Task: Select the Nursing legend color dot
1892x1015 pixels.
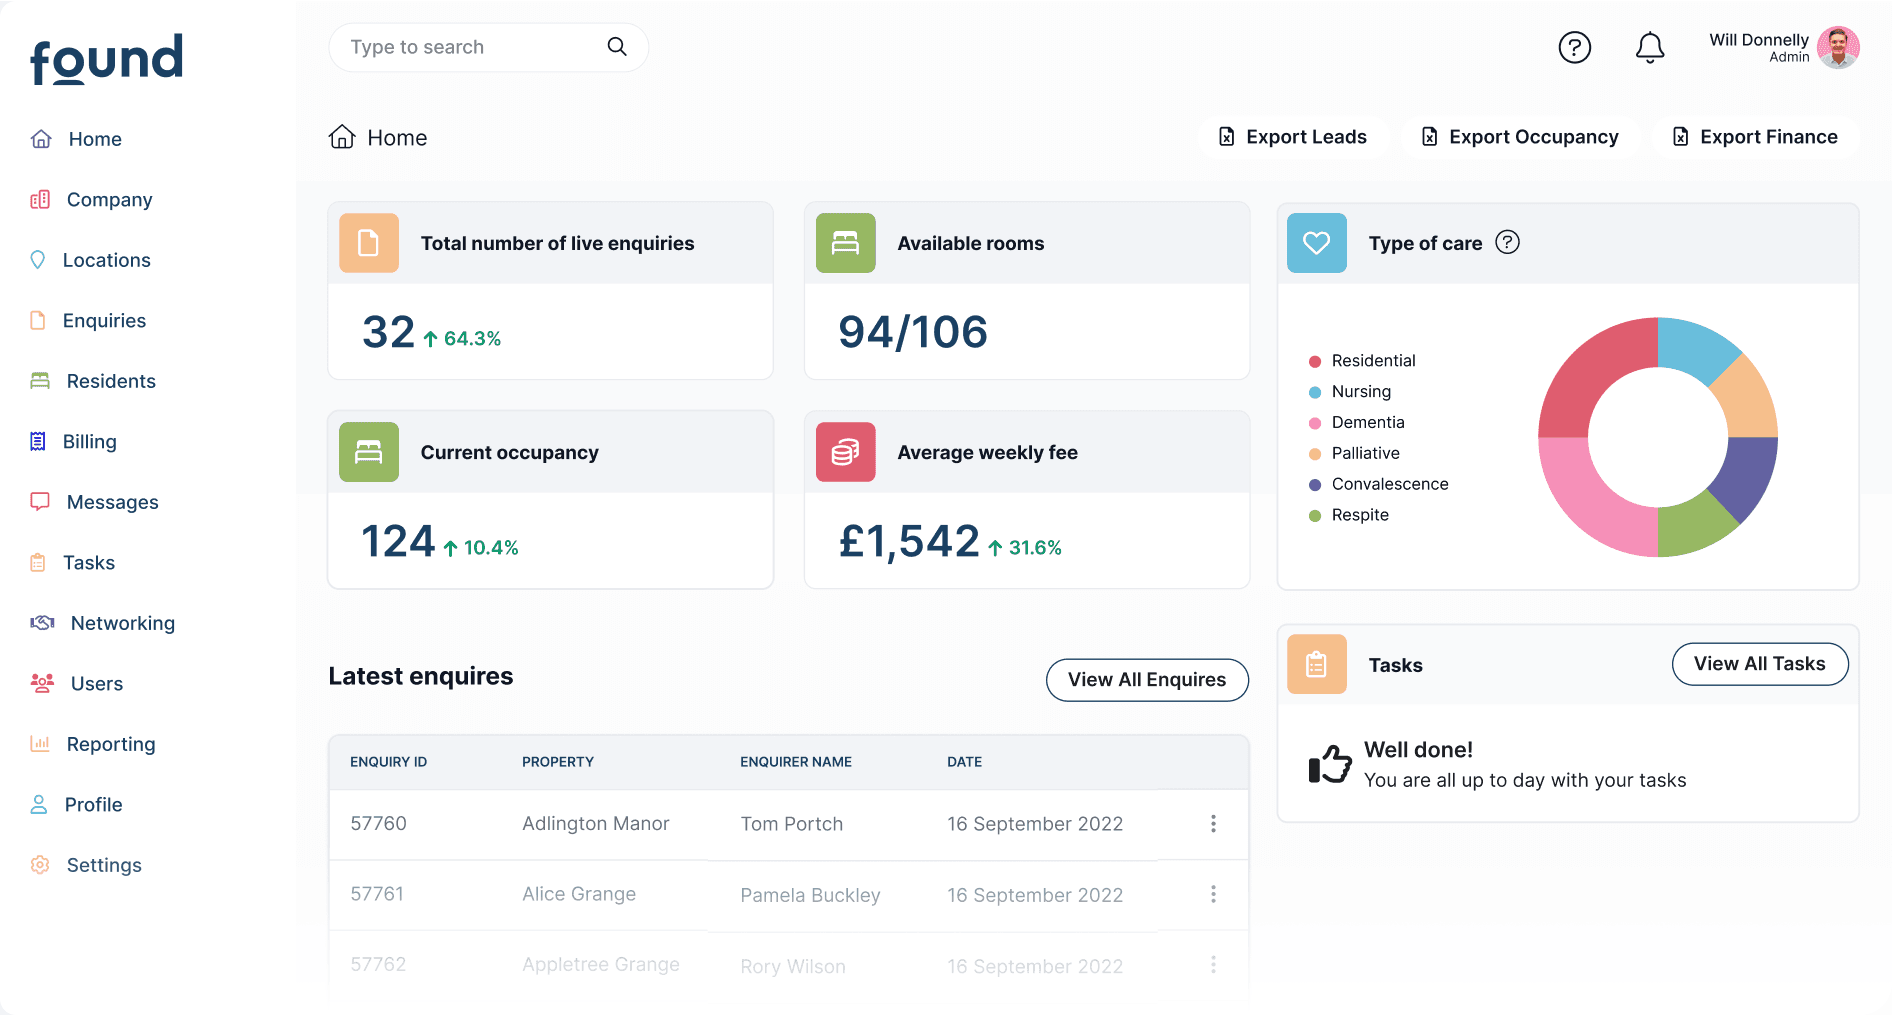Action: pos(1313,391)
